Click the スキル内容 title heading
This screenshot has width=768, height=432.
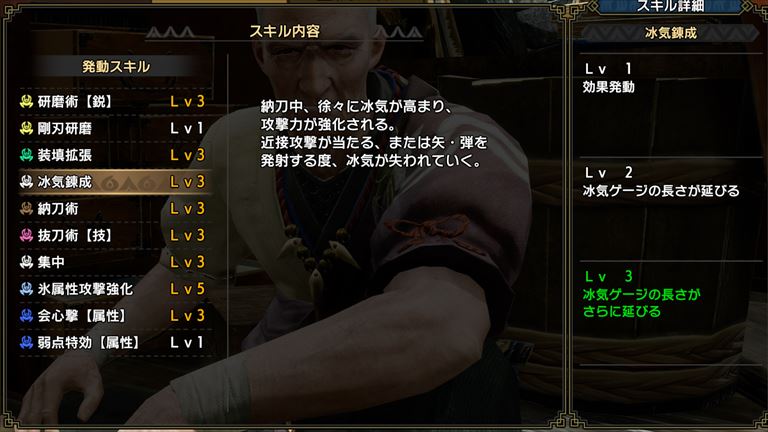click(285, 32)
